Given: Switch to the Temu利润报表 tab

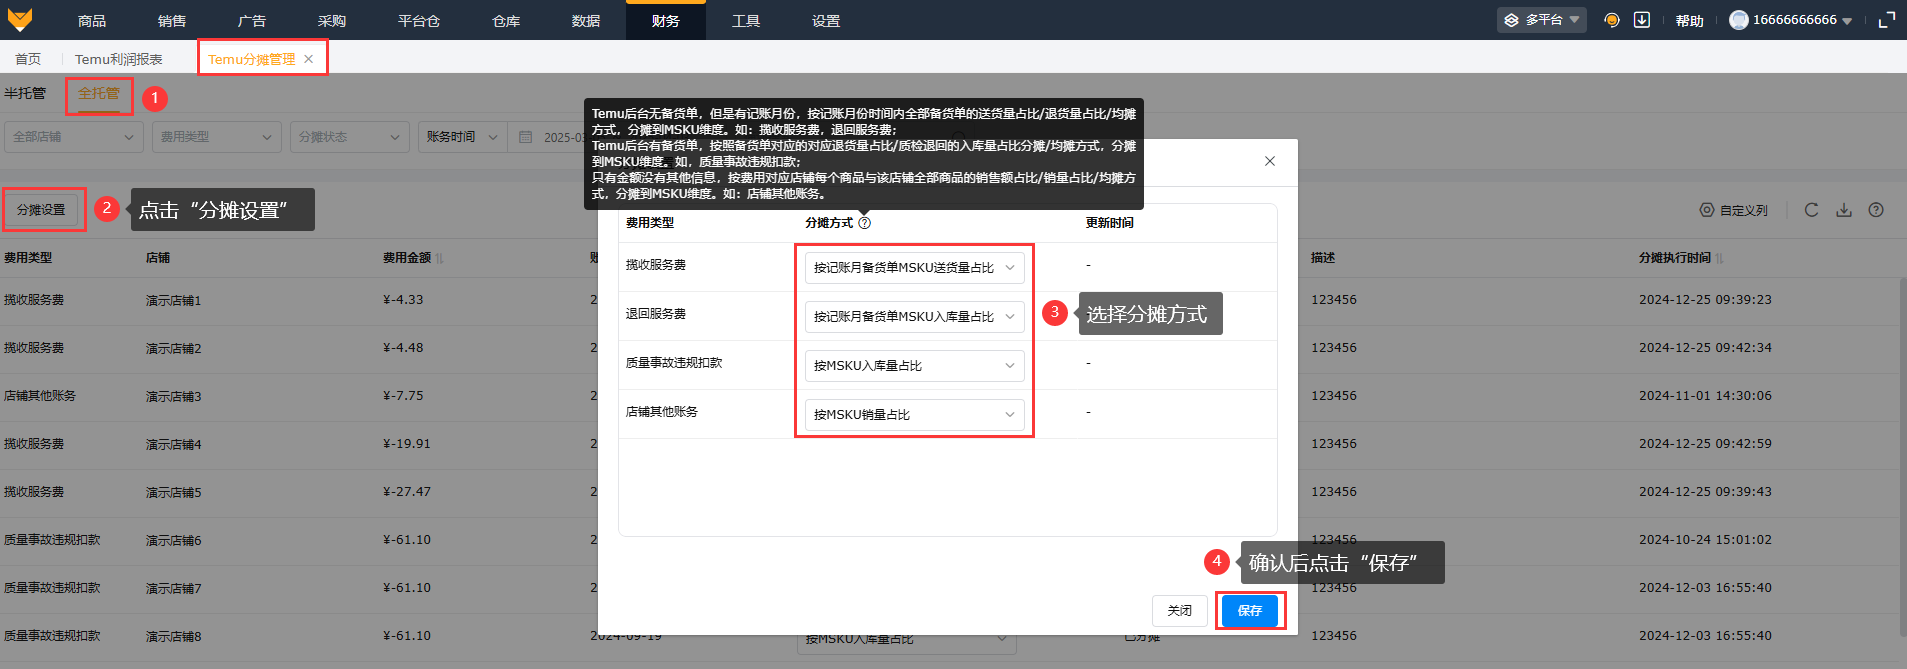Looking at the screenshot, I should click(x=119, y=59).
